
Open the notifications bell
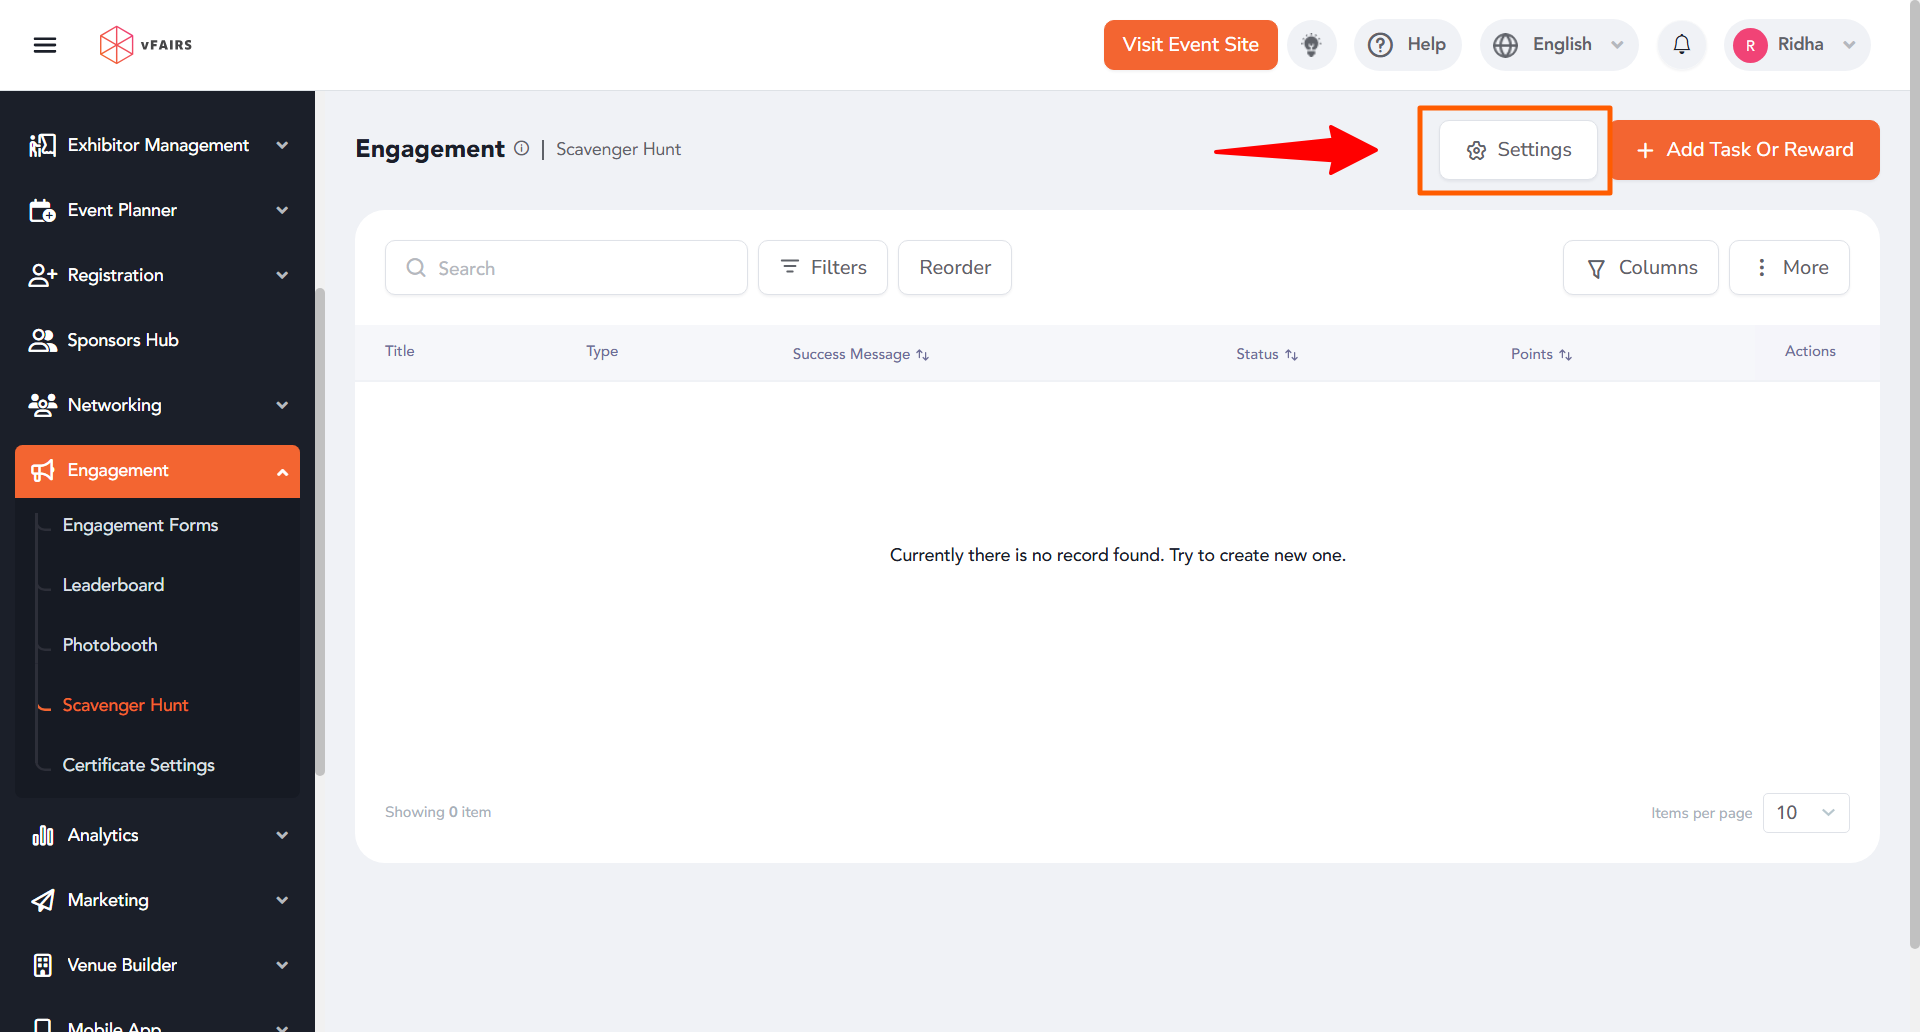click(x=1681, y=45)
